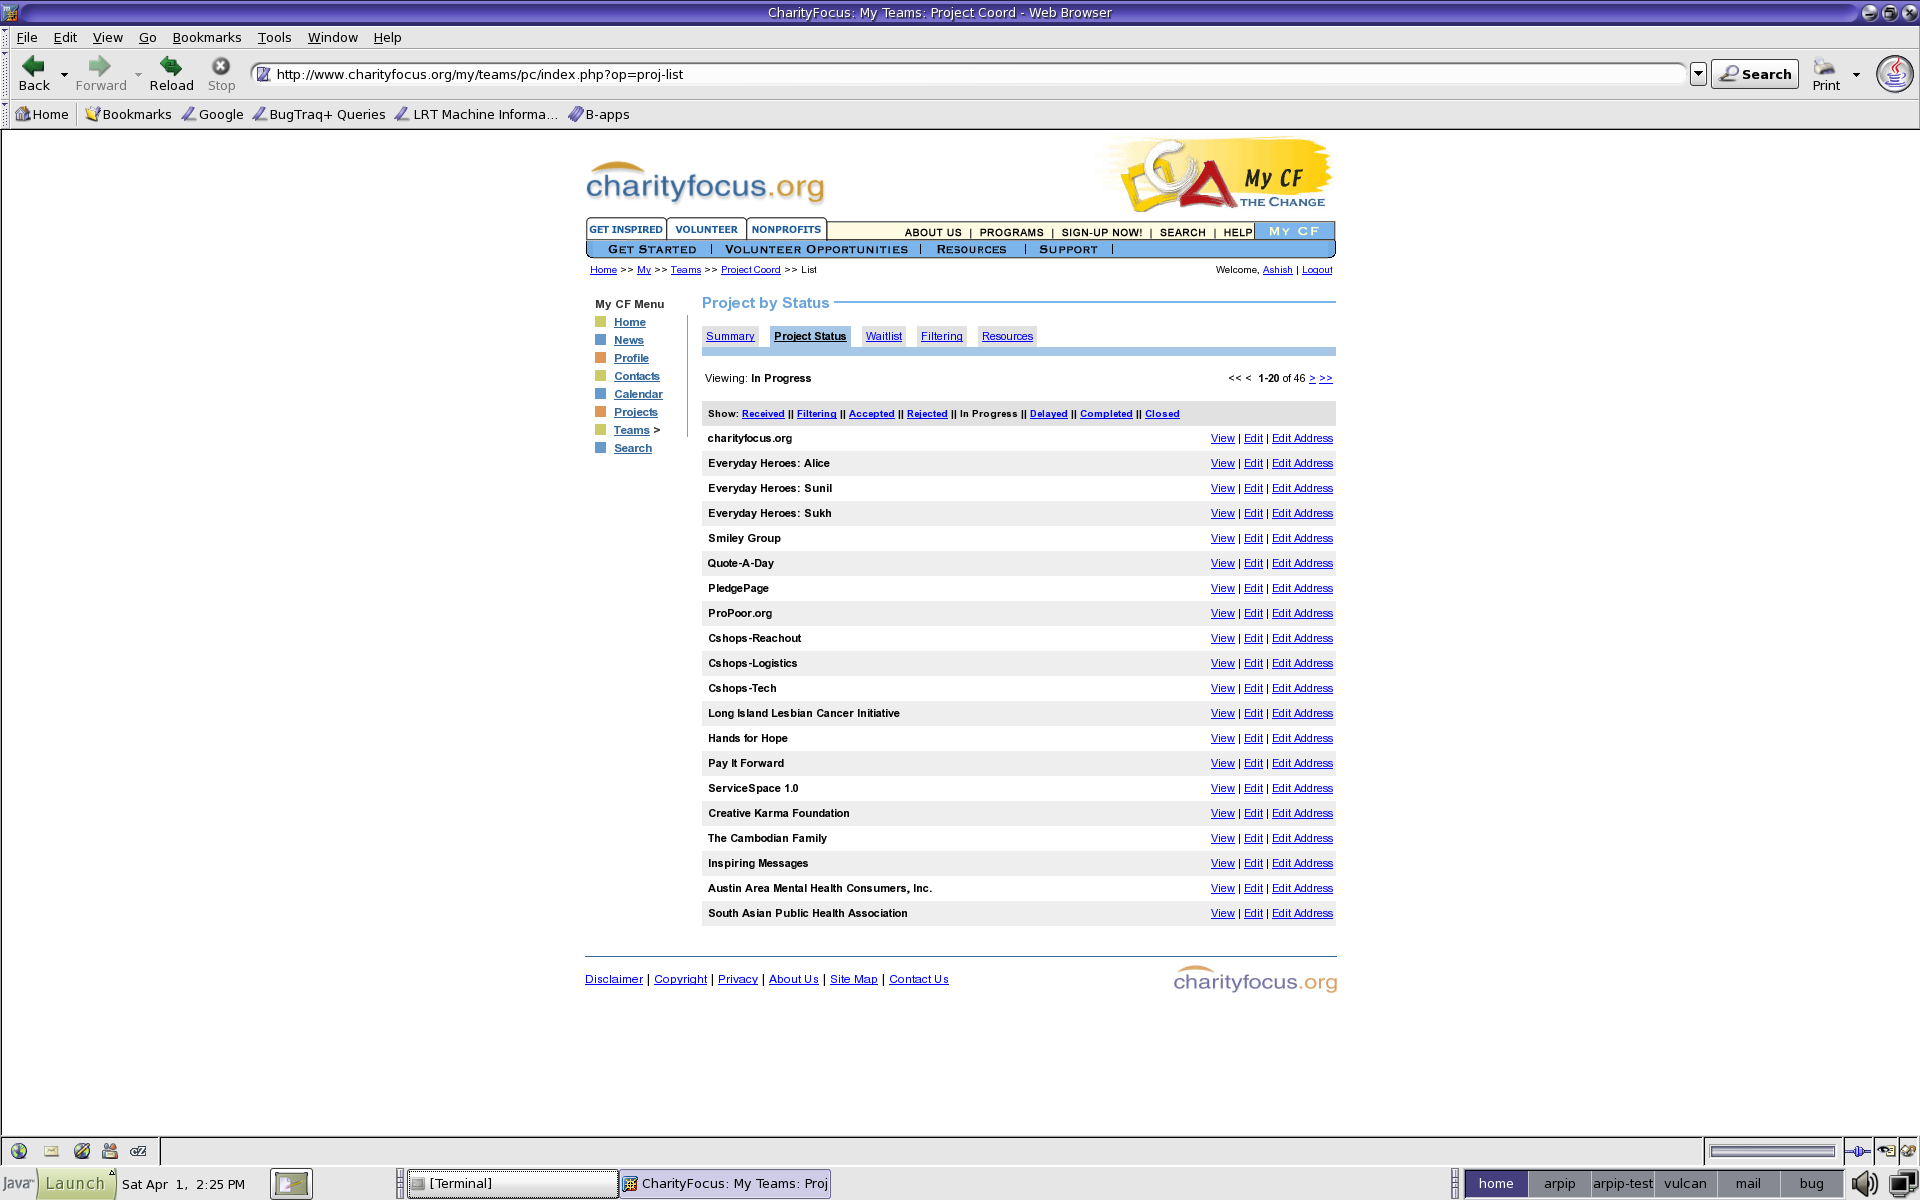Click the navigator globe icon in status bar
Screen dimensions: 1920x1200
point(19,1151)
